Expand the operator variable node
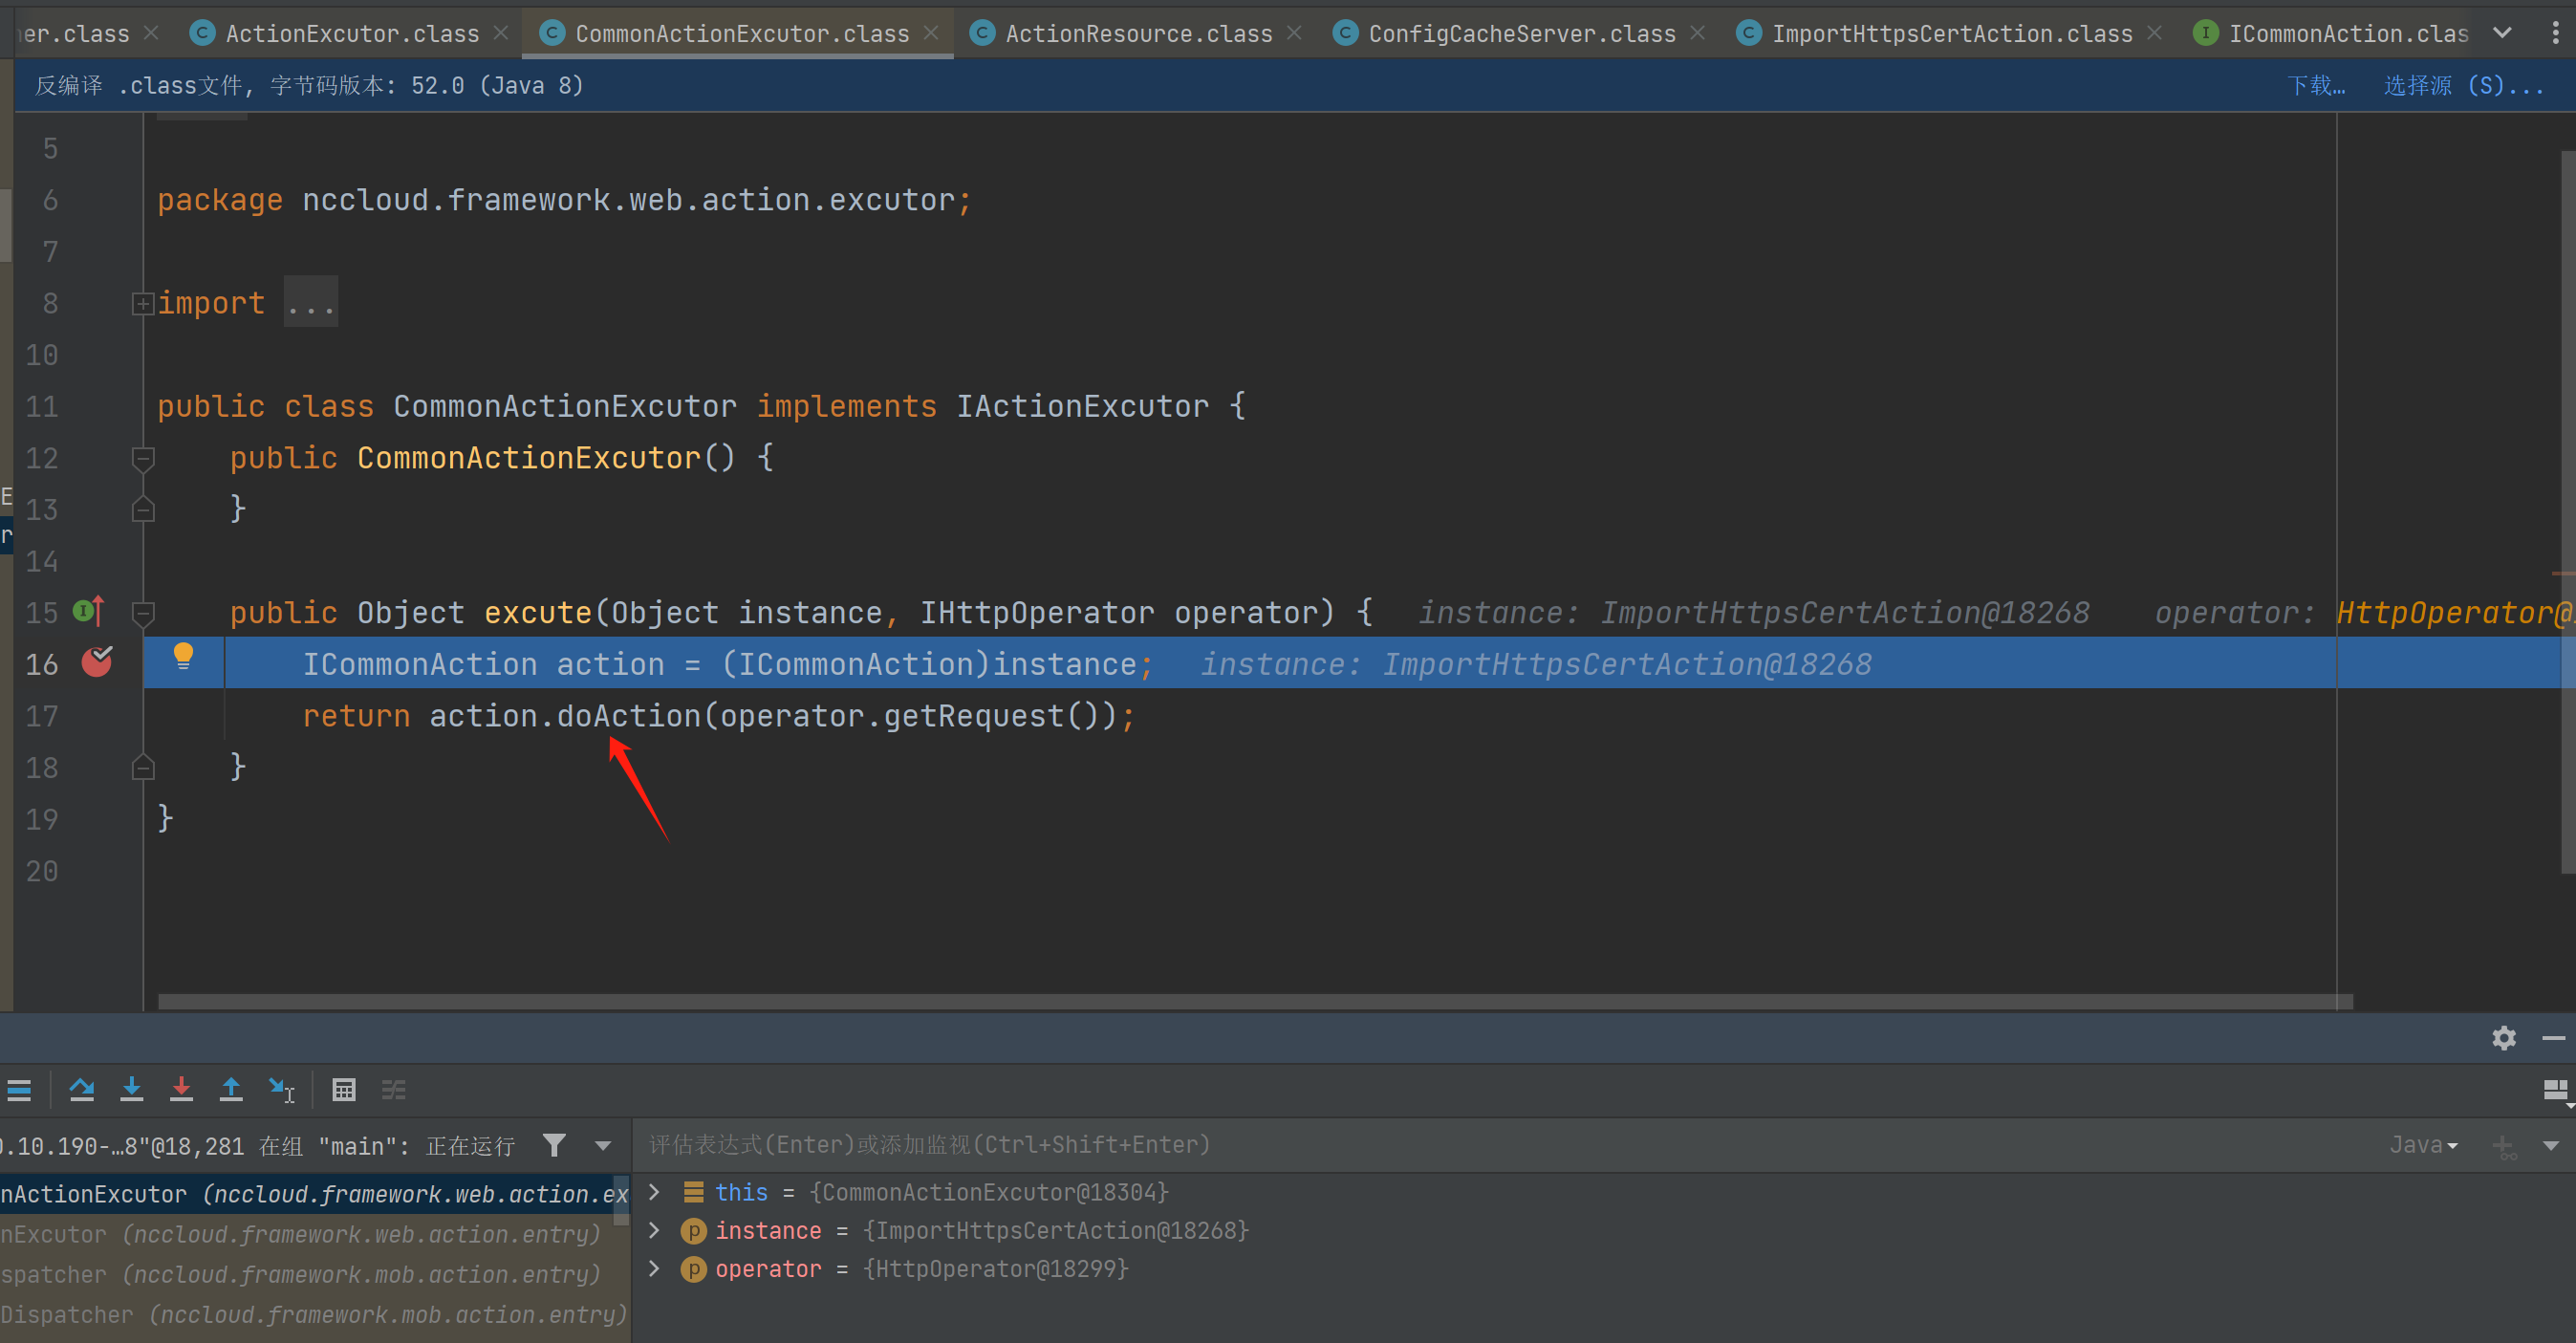The height and width of the screenshot is (1343, 2576). coord(655,1268)
